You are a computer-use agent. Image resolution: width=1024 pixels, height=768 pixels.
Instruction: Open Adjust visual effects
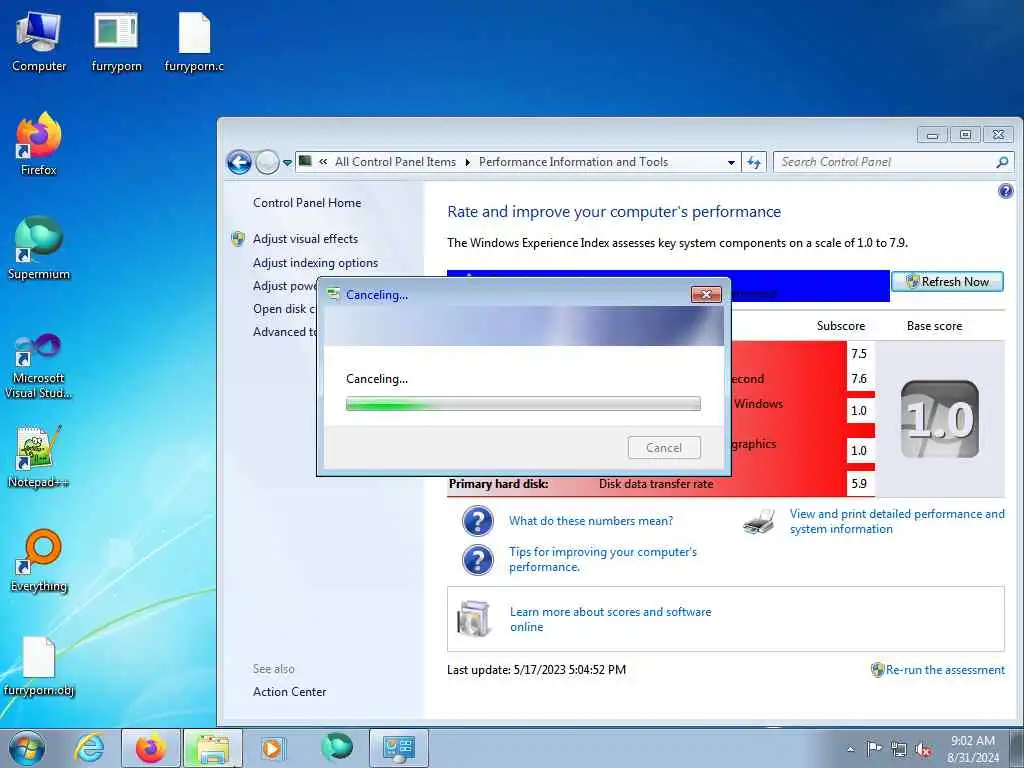pyautogui.click(x=305, y=239)
